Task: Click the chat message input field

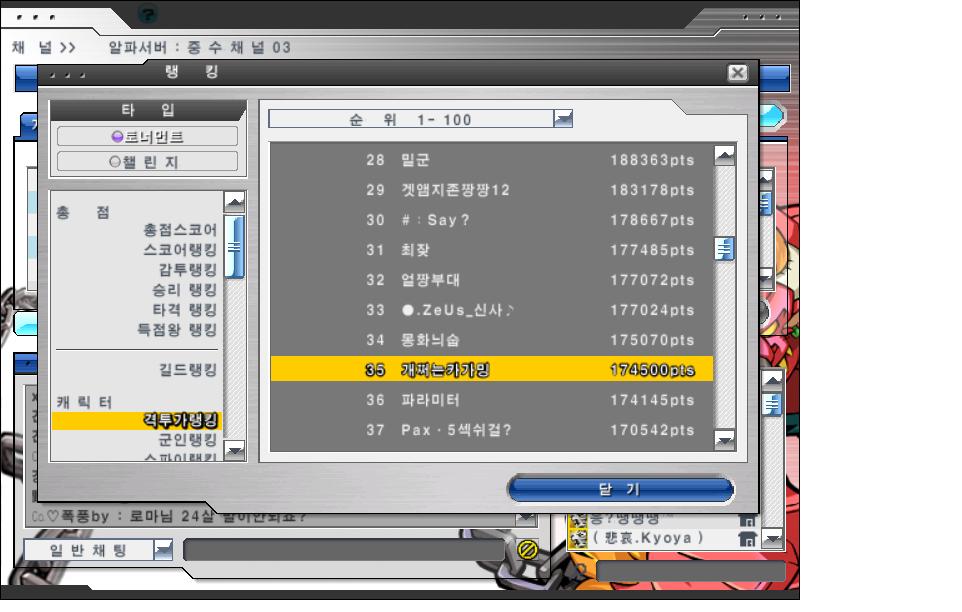Action: click(x=344, y=550)
